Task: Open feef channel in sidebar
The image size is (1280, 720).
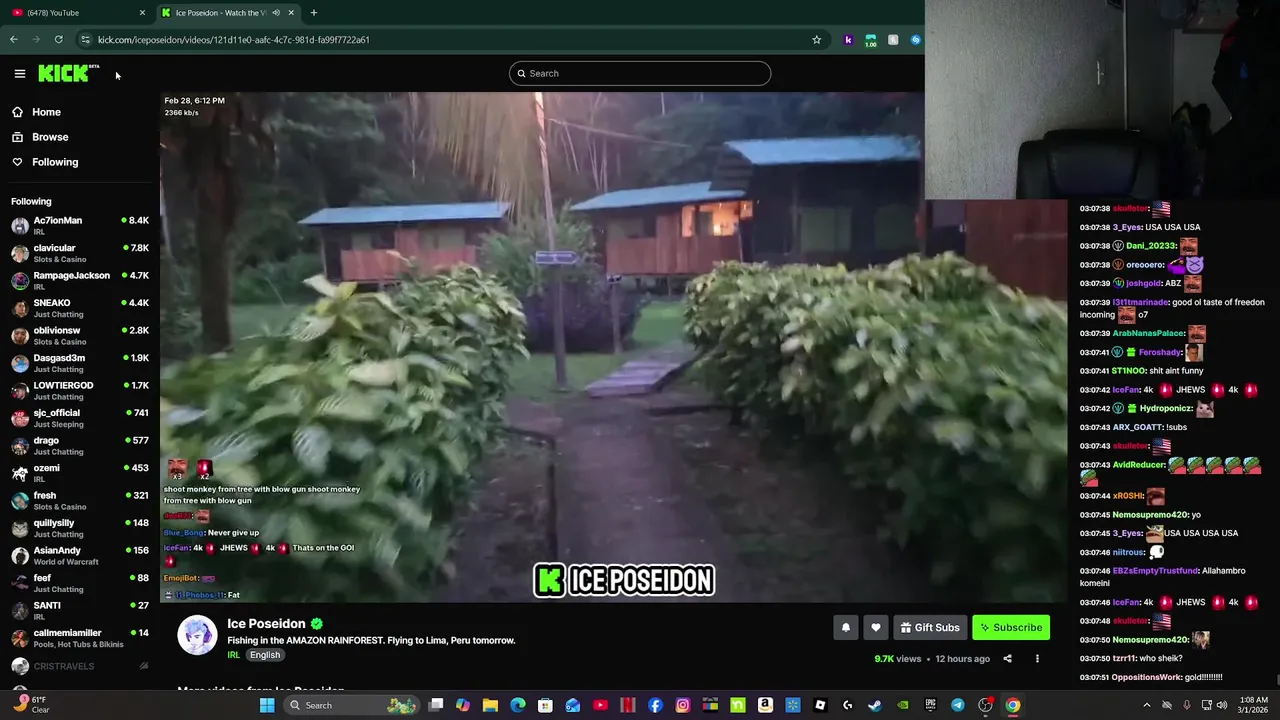Action: point(80,583)
